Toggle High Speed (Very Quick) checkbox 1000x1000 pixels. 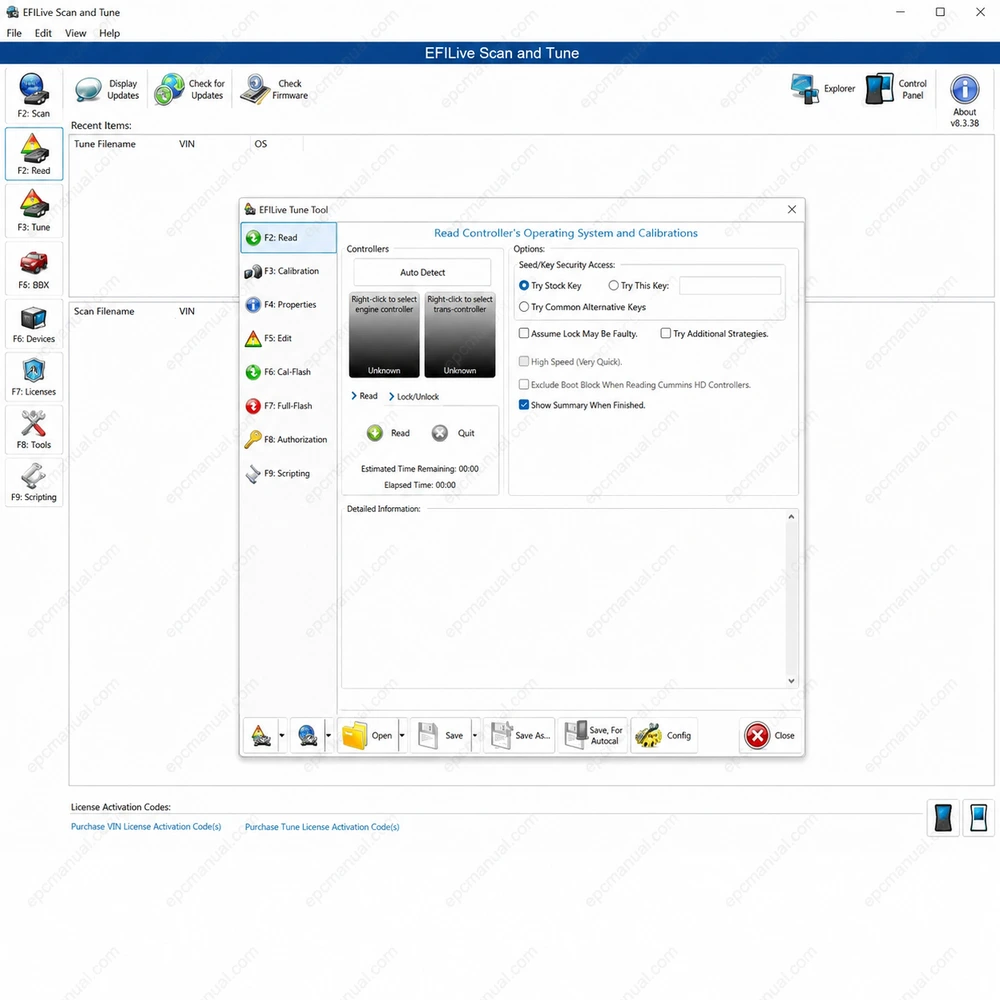coord(524,361)
